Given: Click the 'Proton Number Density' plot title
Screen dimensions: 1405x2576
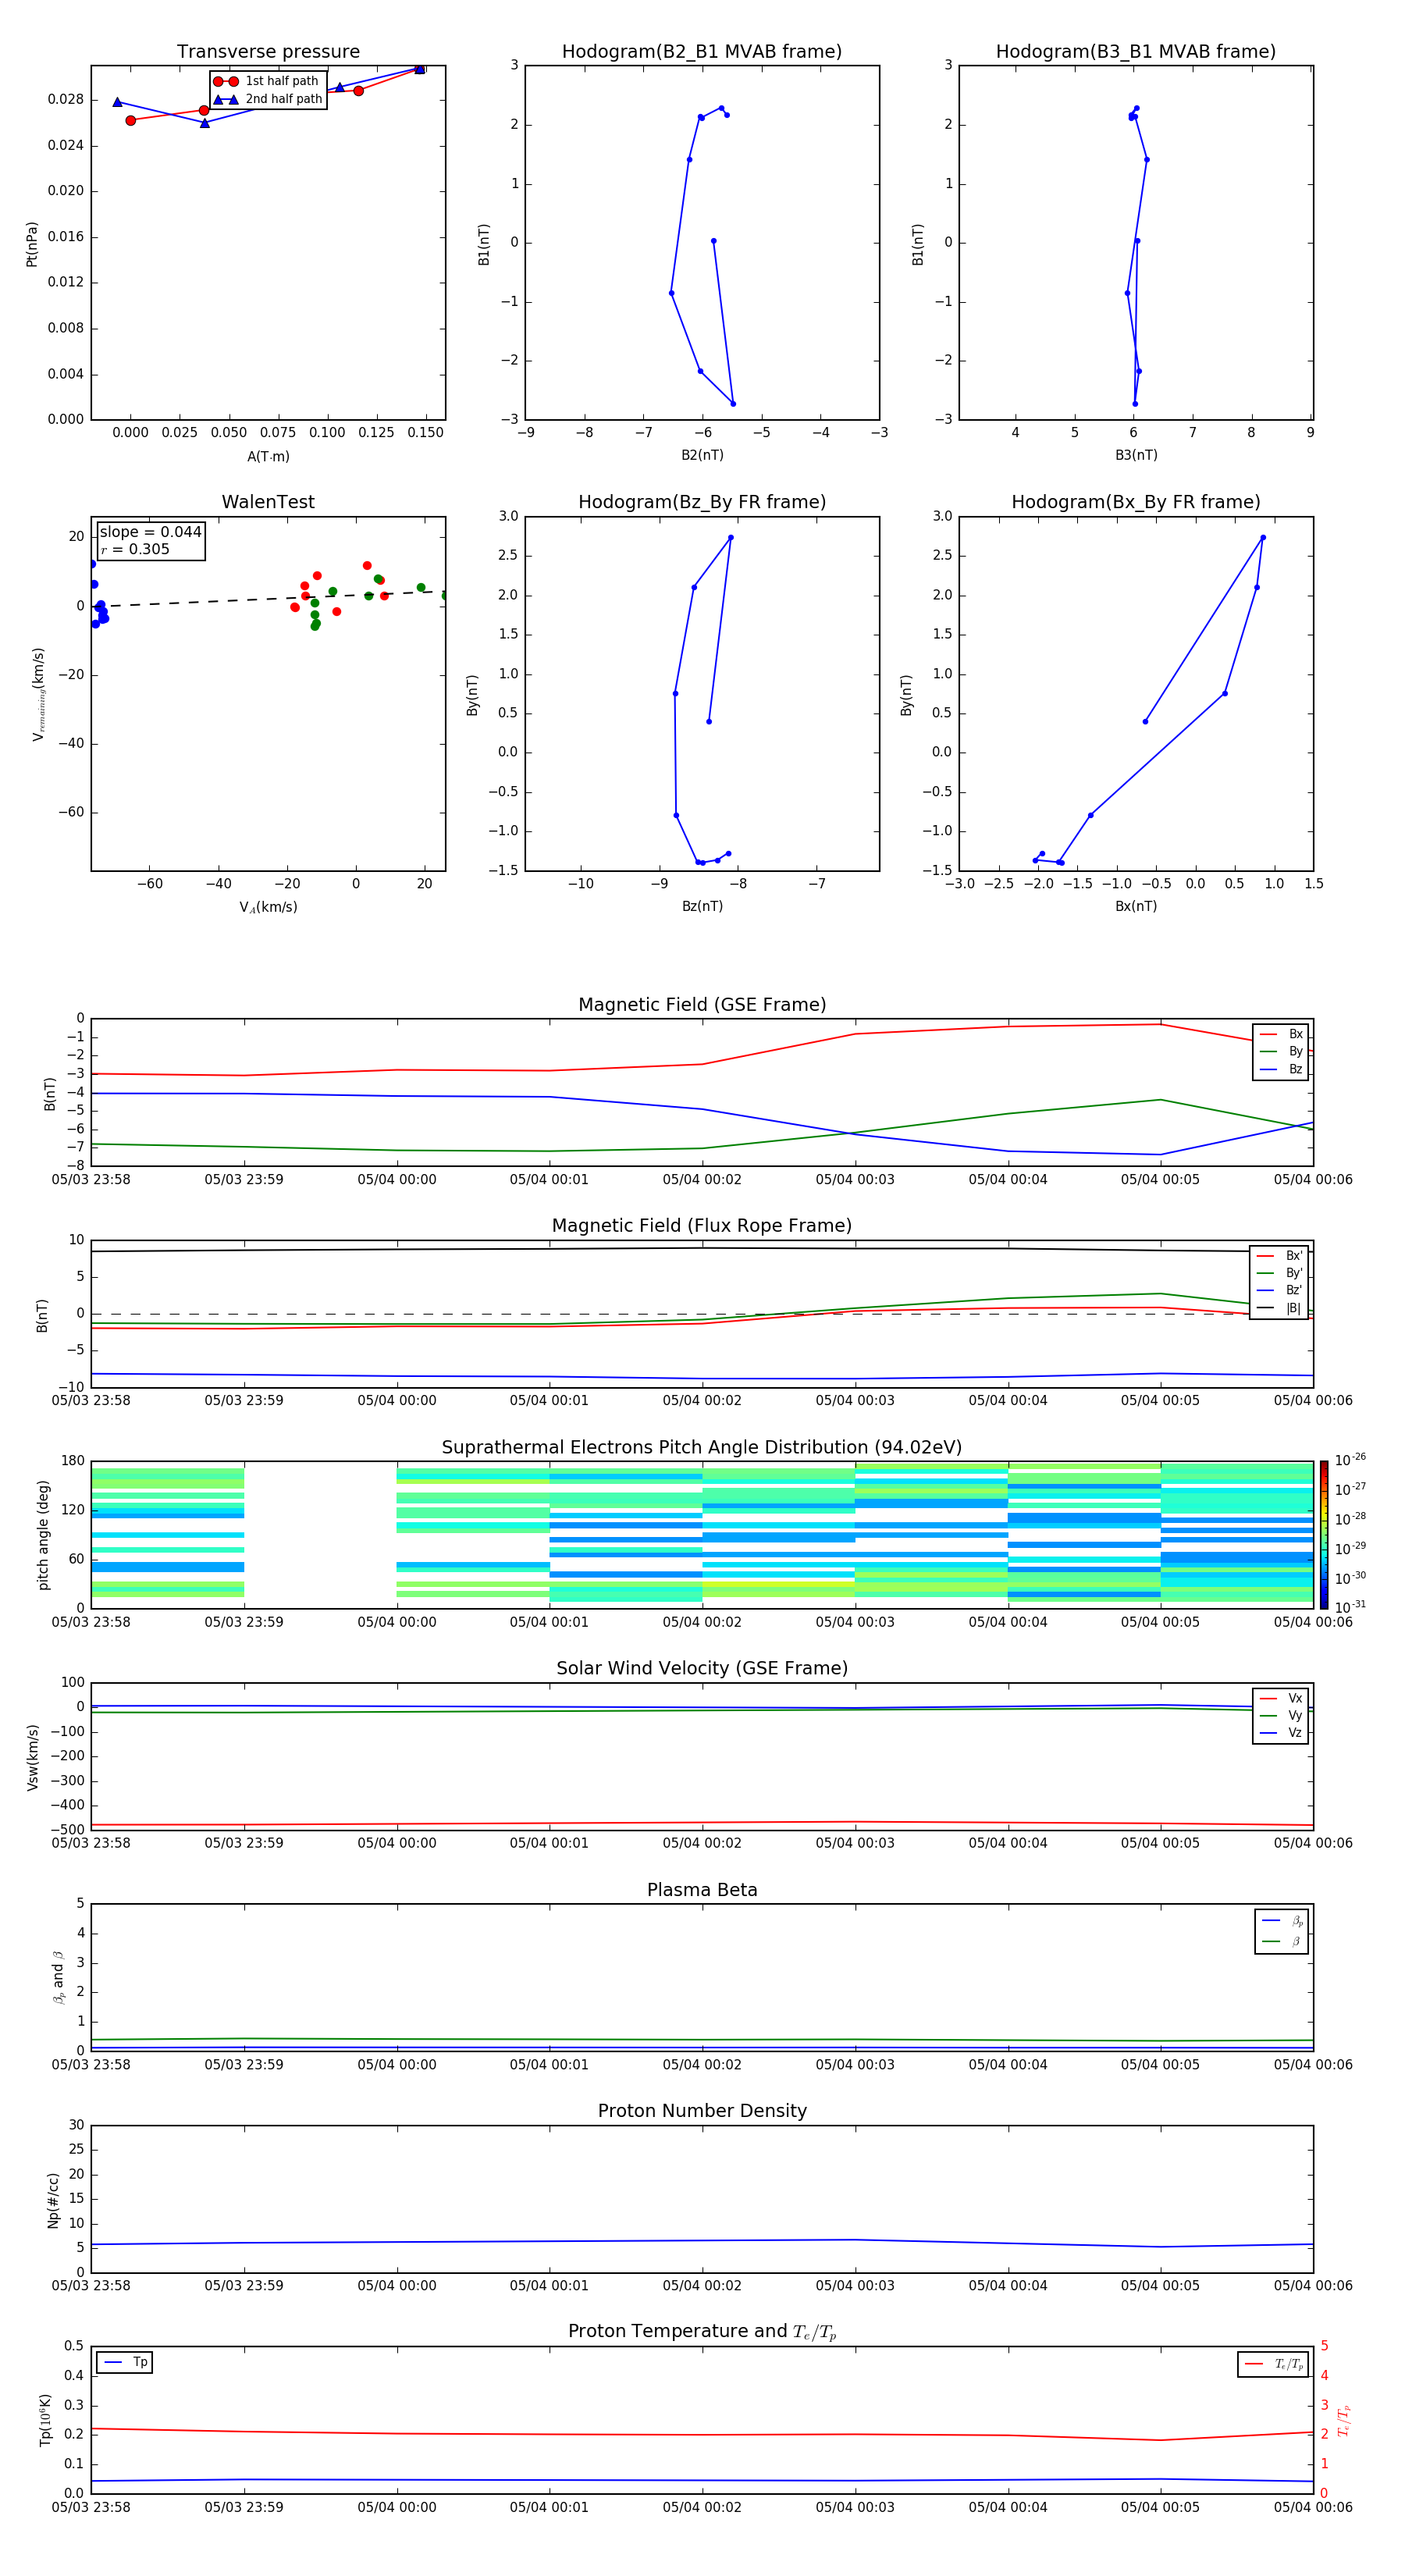Looking at the screenshot, I should point(702,2111).
